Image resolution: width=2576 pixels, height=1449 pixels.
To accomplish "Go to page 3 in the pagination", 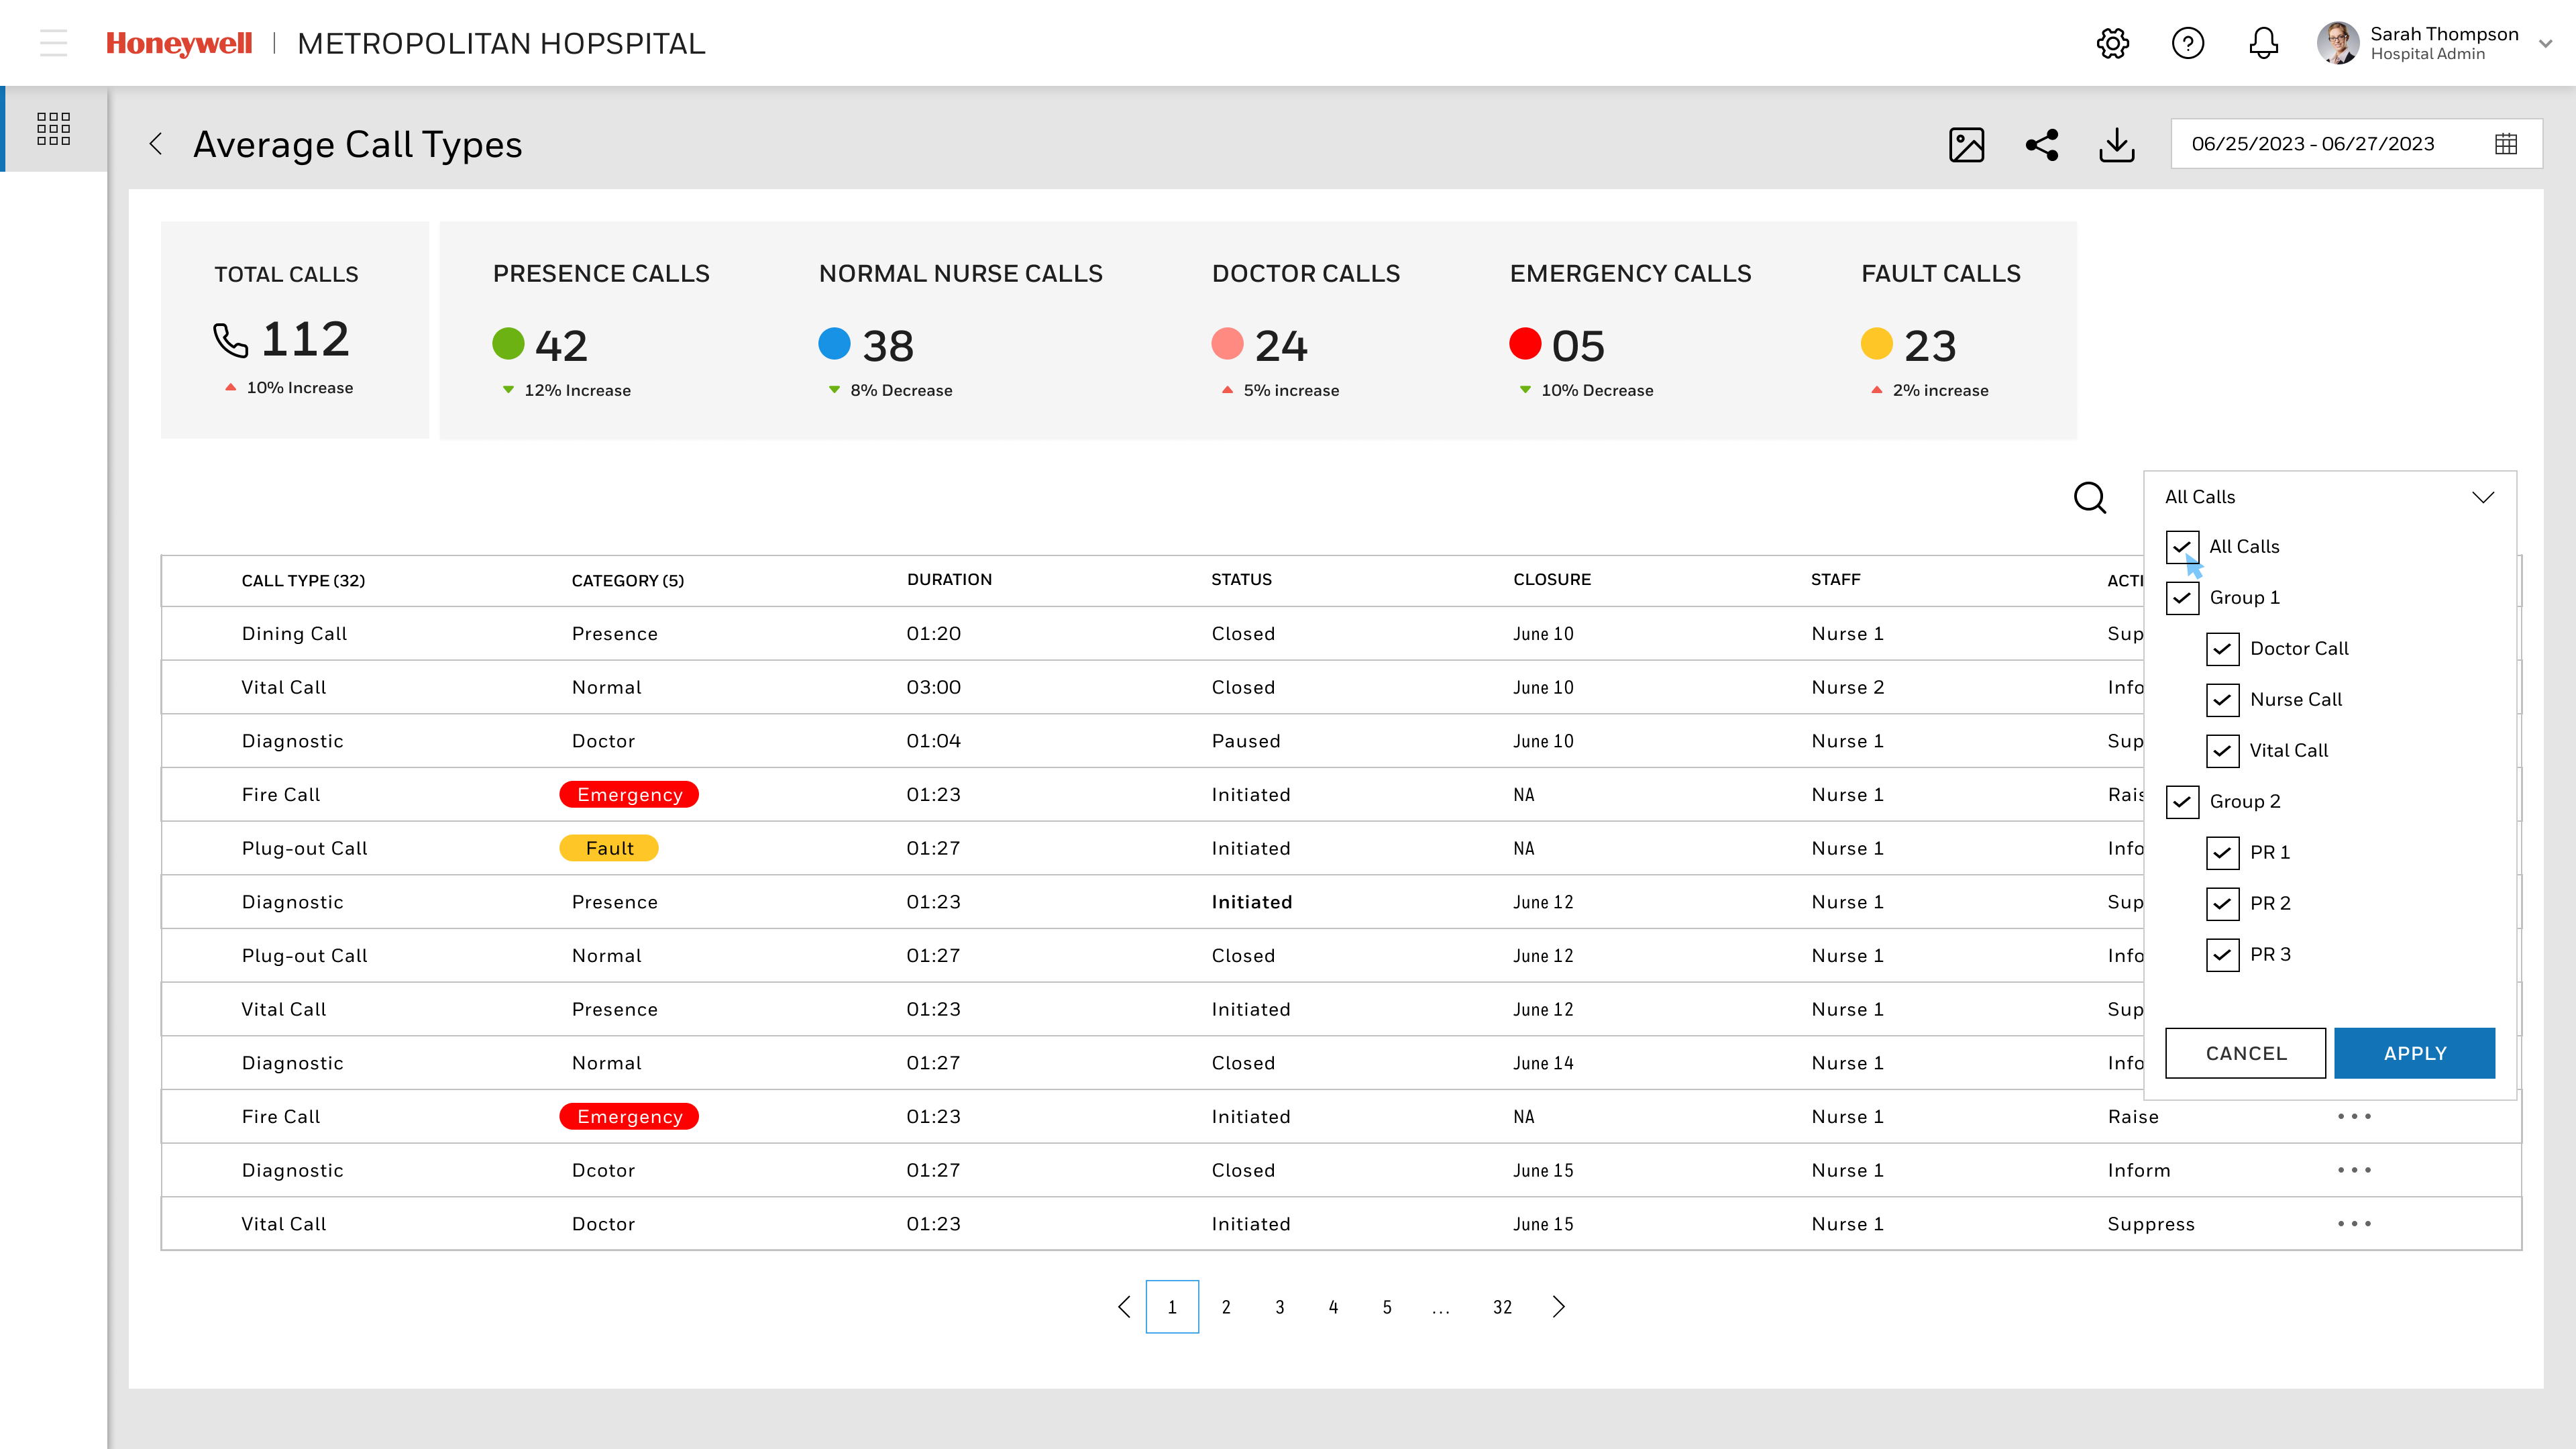I will [x=1279, y=1307].
